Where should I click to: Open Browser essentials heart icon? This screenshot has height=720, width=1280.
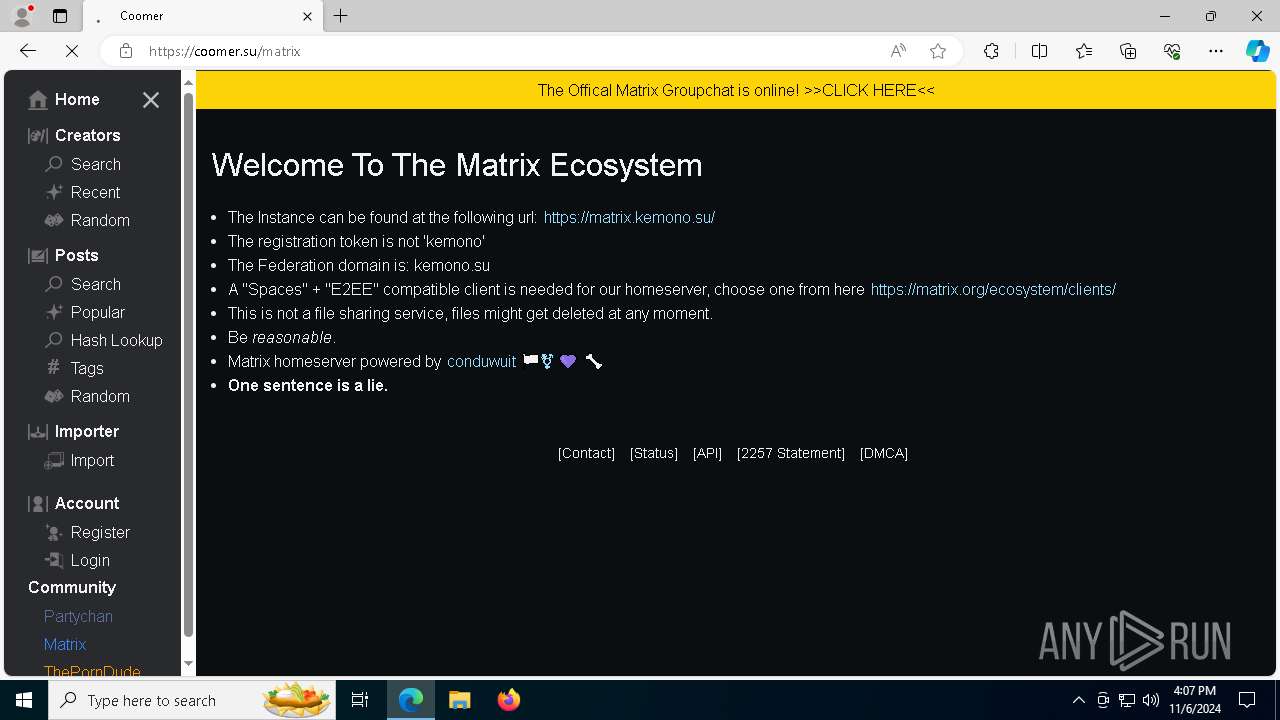(x=1172, y=51)
